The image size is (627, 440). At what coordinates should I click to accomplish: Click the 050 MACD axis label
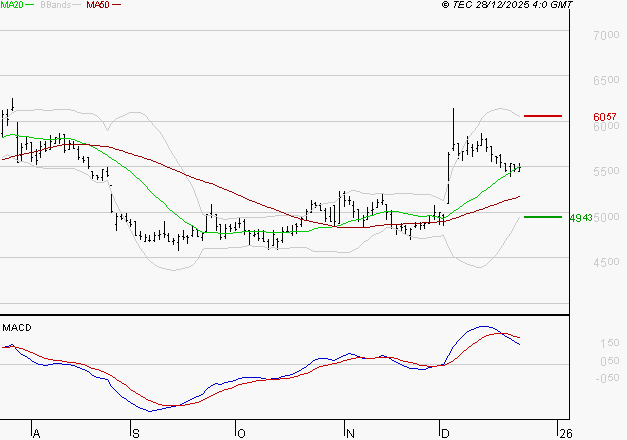pos(610,361)
